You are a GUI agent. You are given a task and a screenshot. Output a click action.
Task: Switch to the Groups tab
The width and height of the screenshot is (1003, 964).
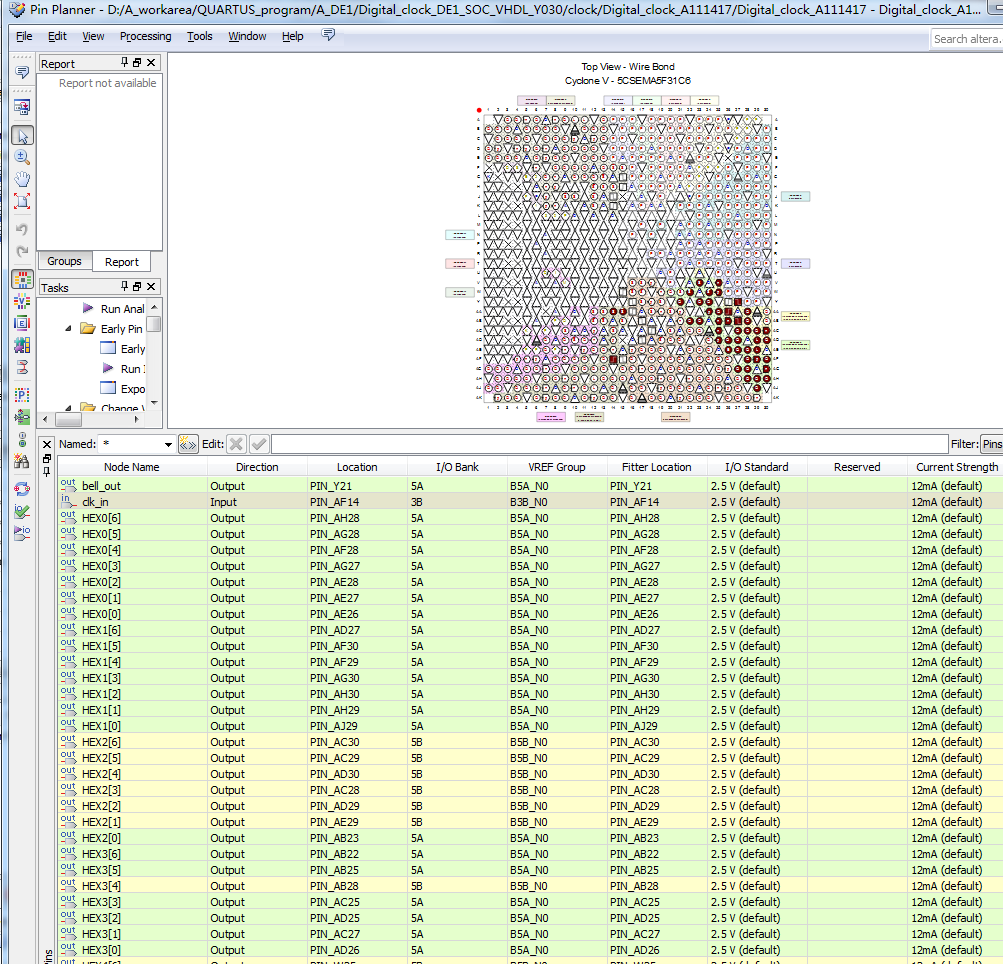[64, 261]
